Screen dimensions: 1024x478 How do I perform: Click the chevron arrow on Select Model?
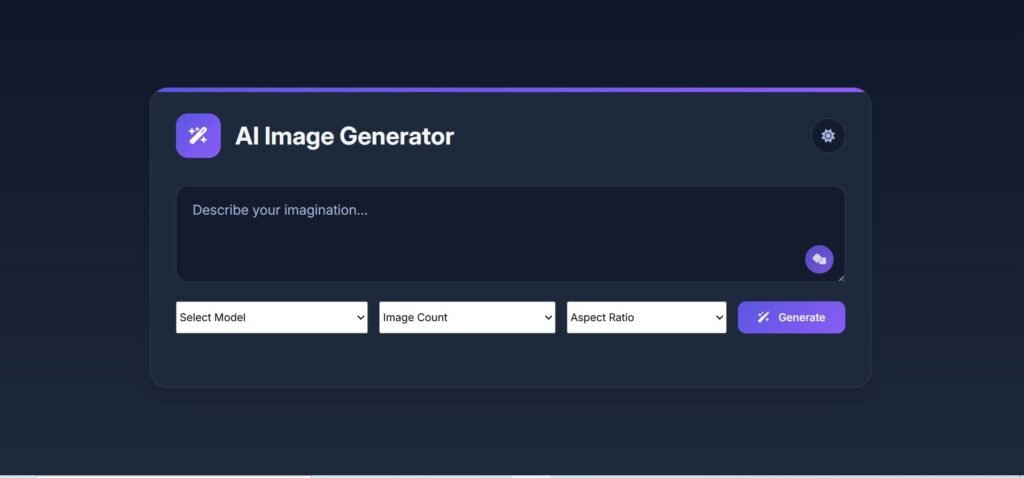pos(360,318)
